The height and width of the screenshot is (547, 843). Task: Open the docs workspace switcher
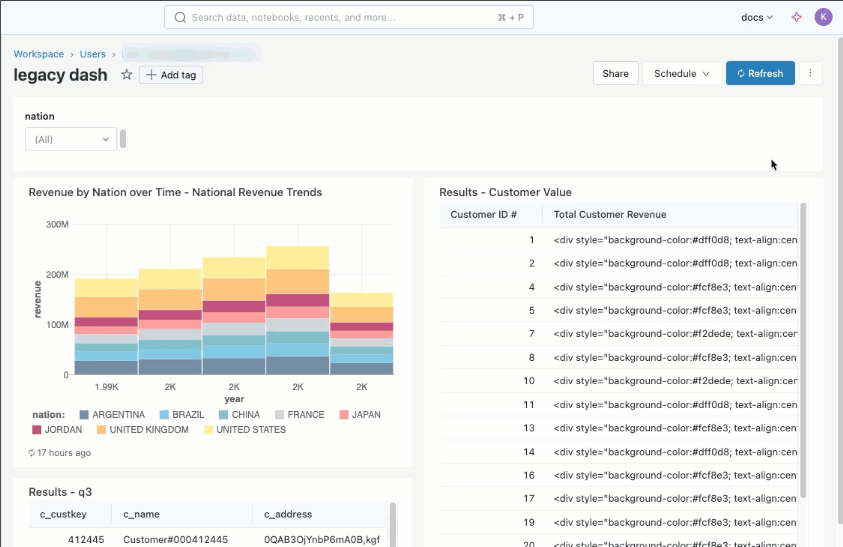coord(756,17)
